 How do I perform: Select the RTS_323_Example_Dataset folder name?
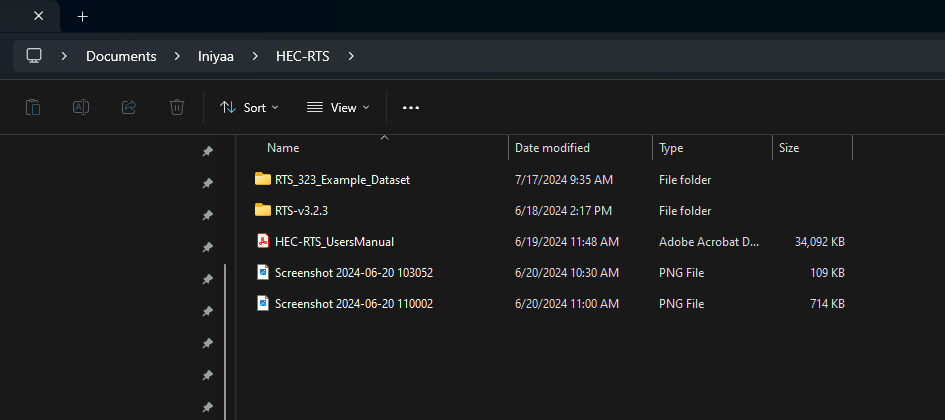coord(342,180)
